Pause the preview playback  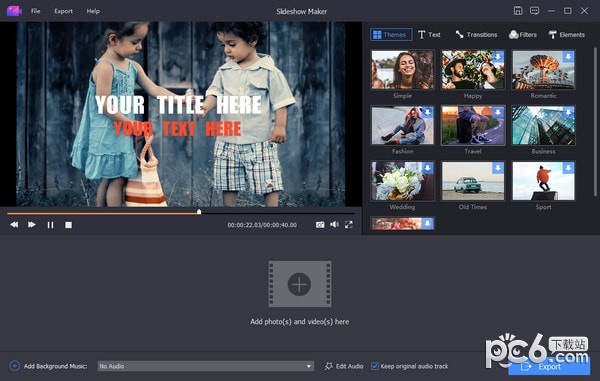(x=50, y=225)
